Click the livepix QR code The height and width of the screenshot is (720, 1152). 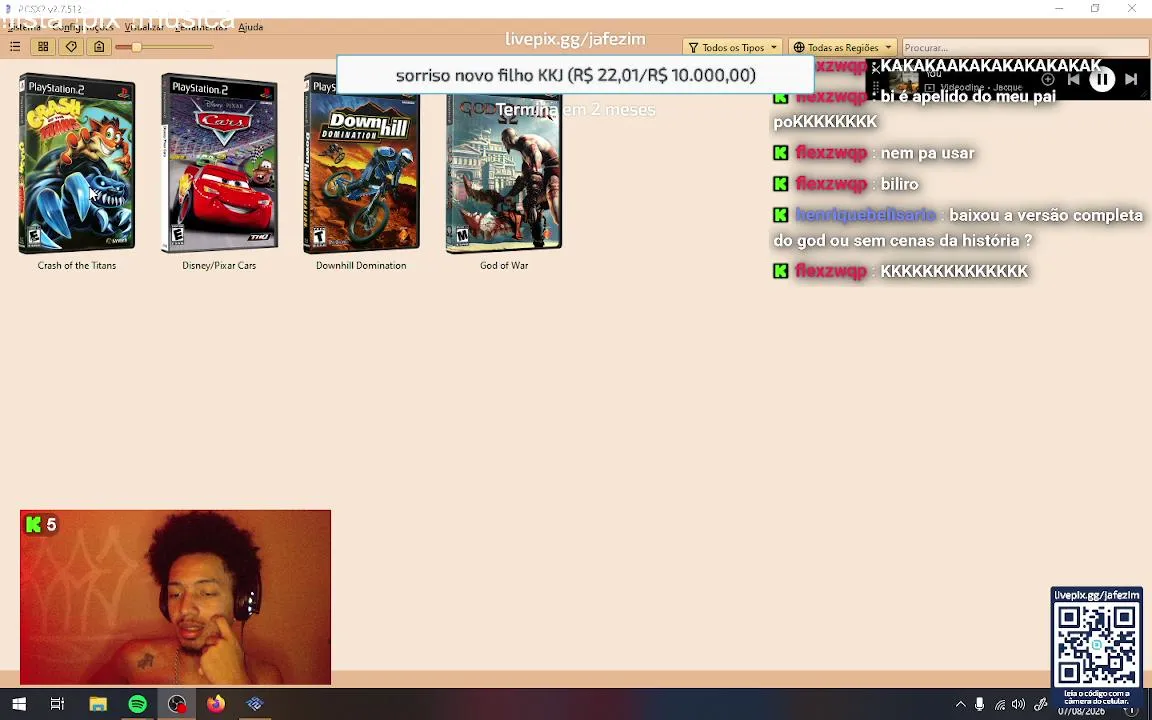point(1096,645)
